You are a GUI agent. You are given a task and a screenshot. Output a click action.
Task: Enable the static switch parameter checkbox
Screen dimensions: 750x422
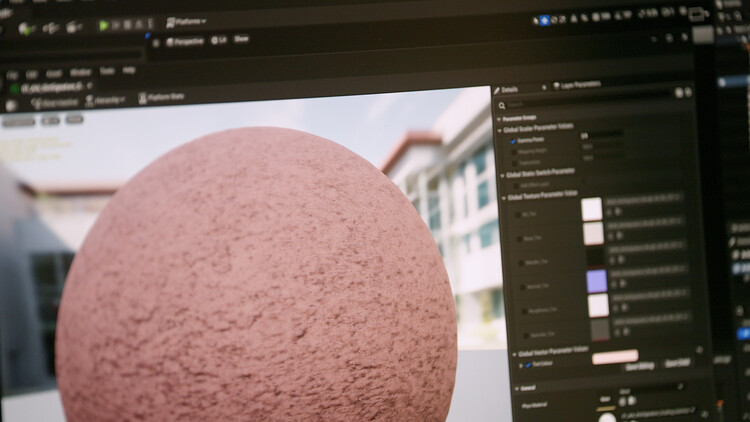516,186
